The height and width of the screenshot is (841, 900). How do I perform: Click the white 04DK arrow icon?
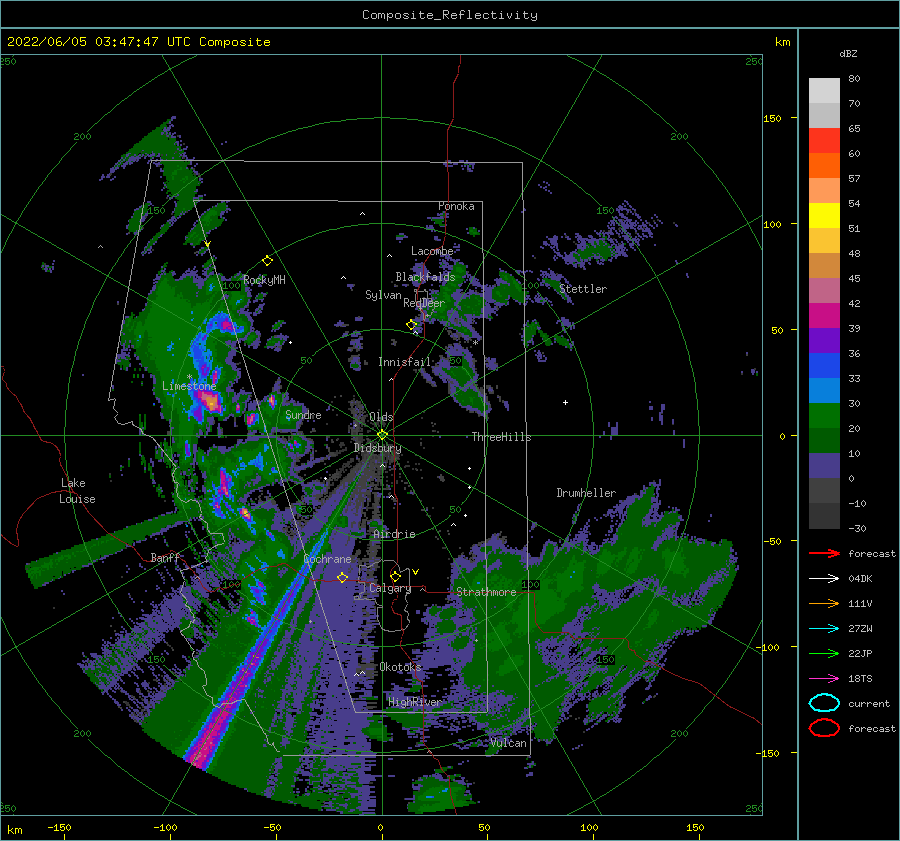(x=824, y=579)
